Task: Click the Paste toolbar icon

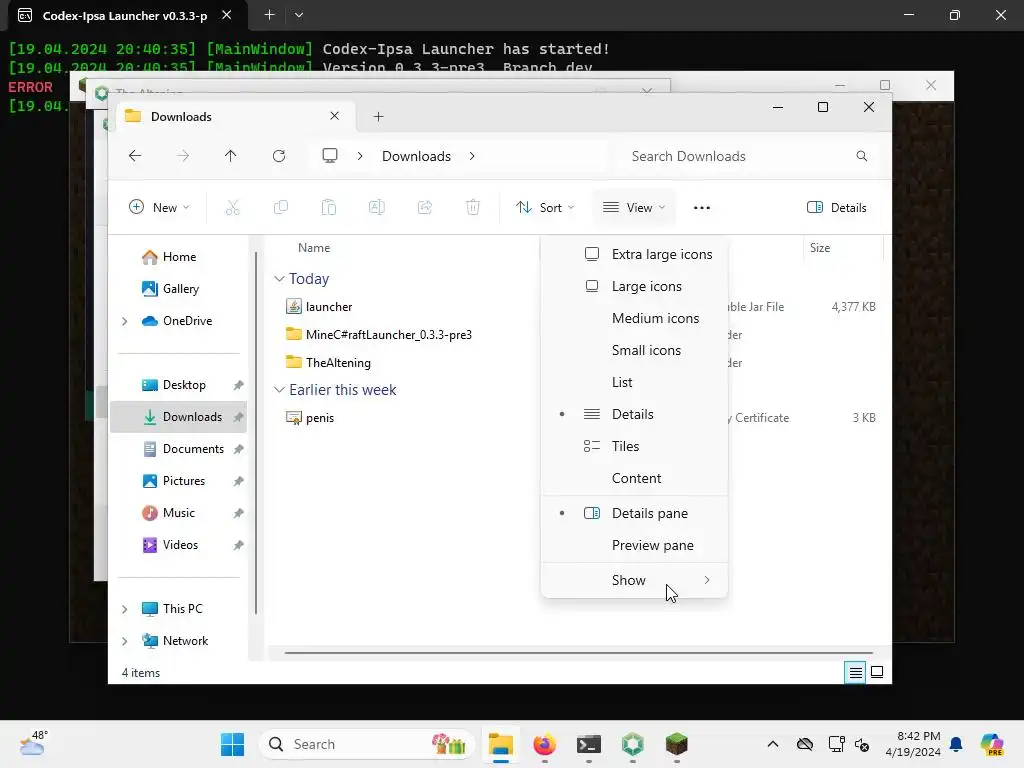Action: coord(328,208)
